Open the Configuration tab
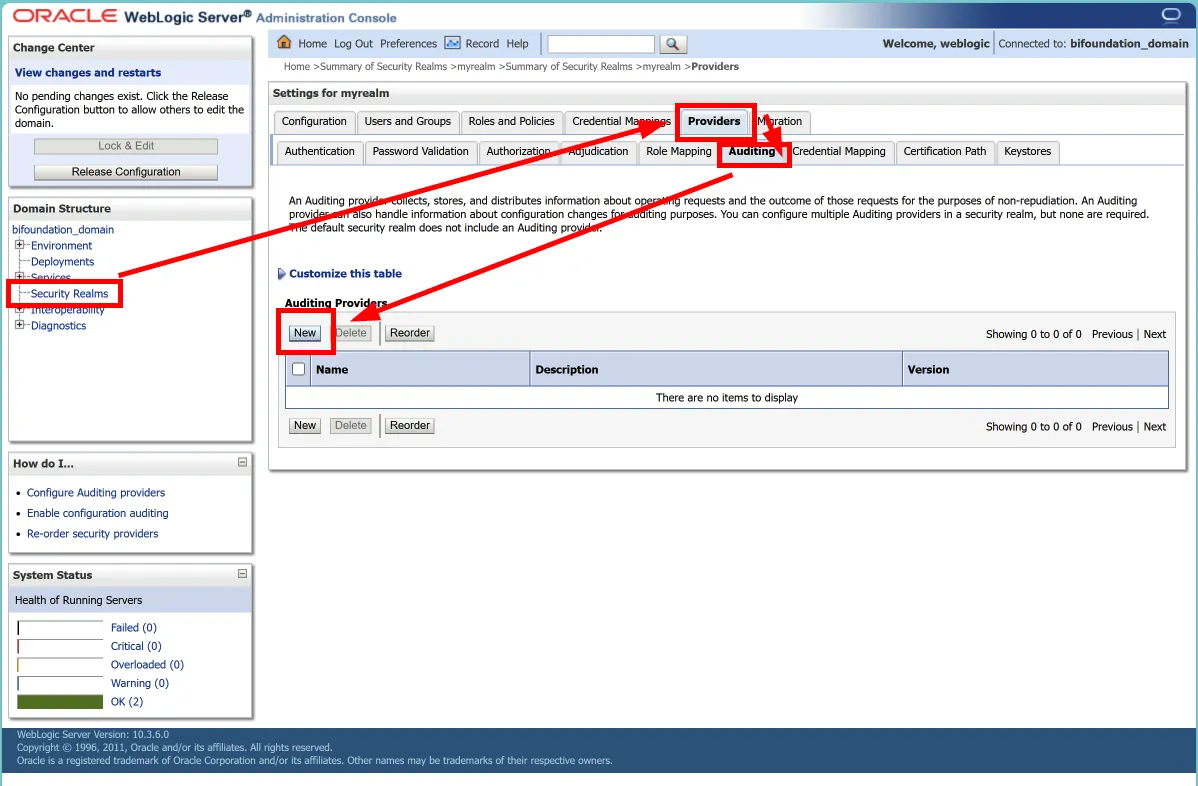Screen dimensions: 1198x786 (314, 121)
